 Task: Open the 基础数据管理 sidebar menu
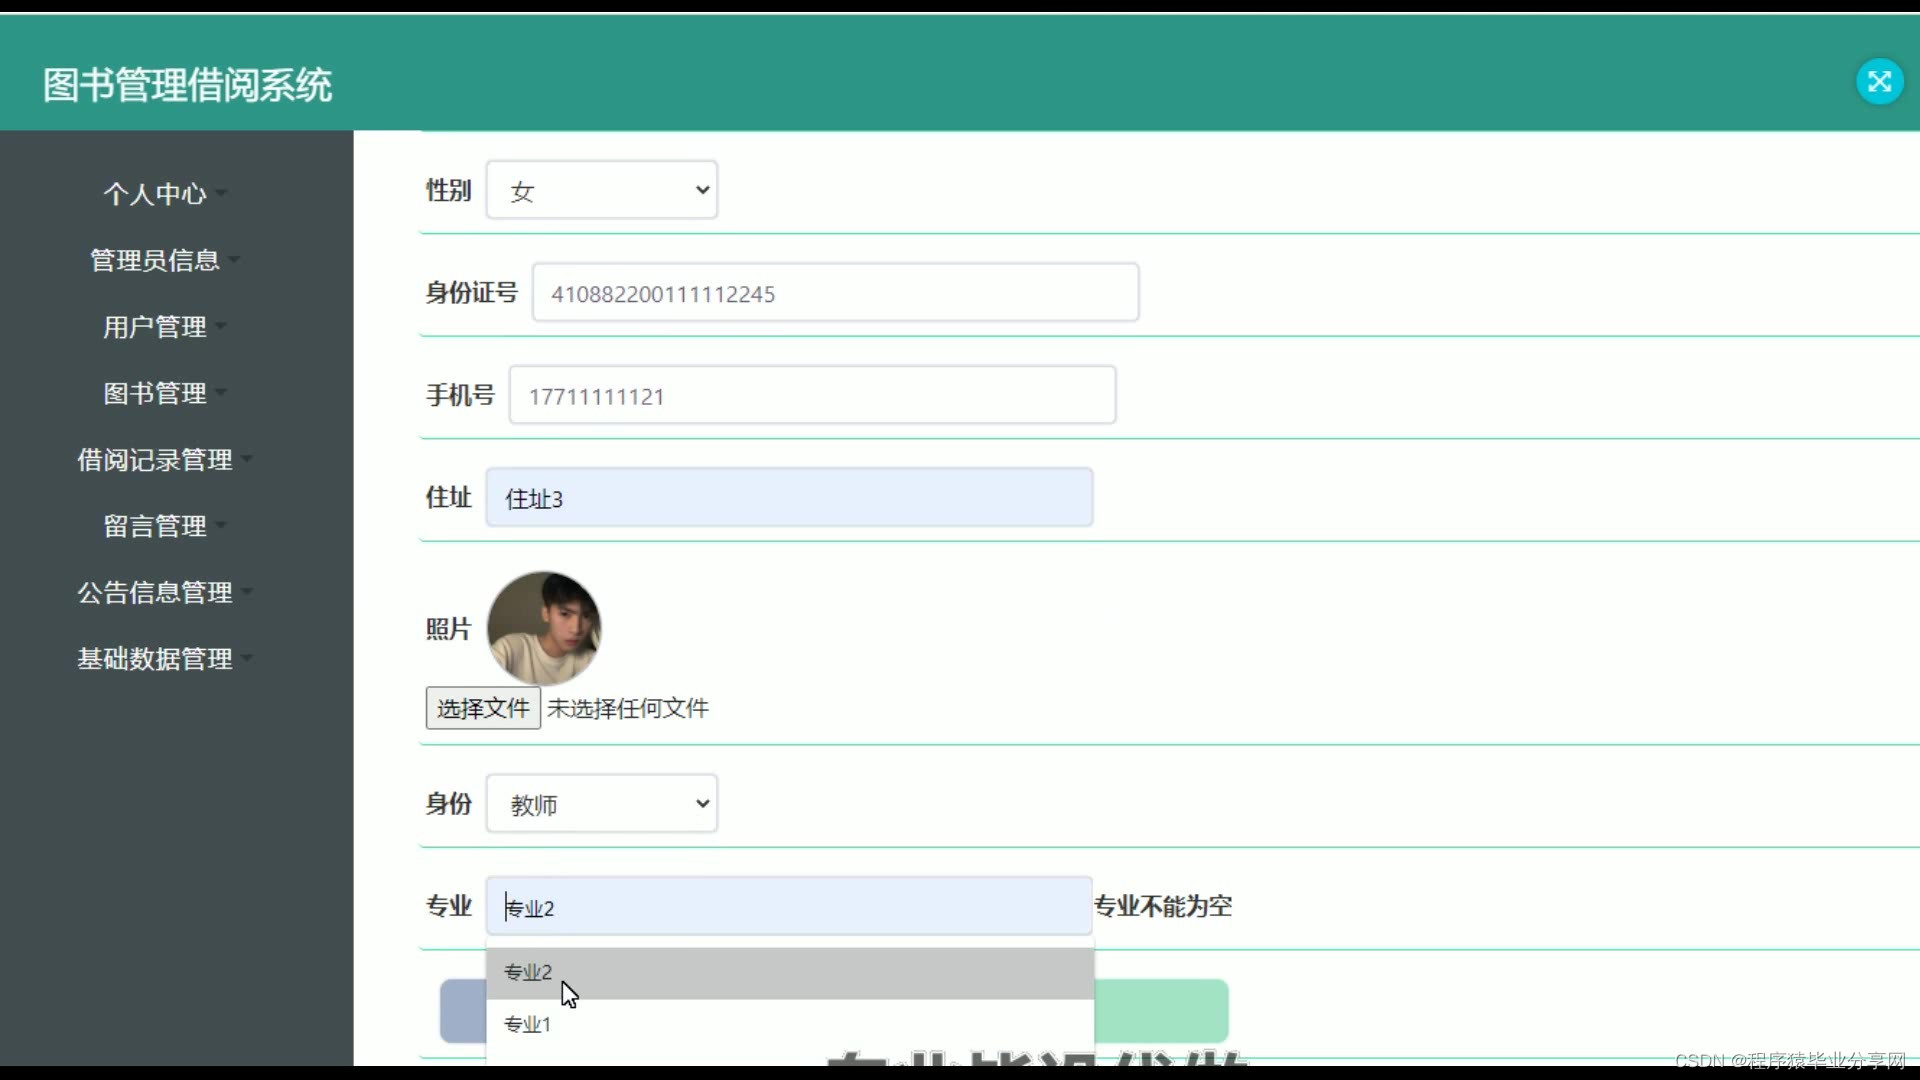(x=155, y=659)
